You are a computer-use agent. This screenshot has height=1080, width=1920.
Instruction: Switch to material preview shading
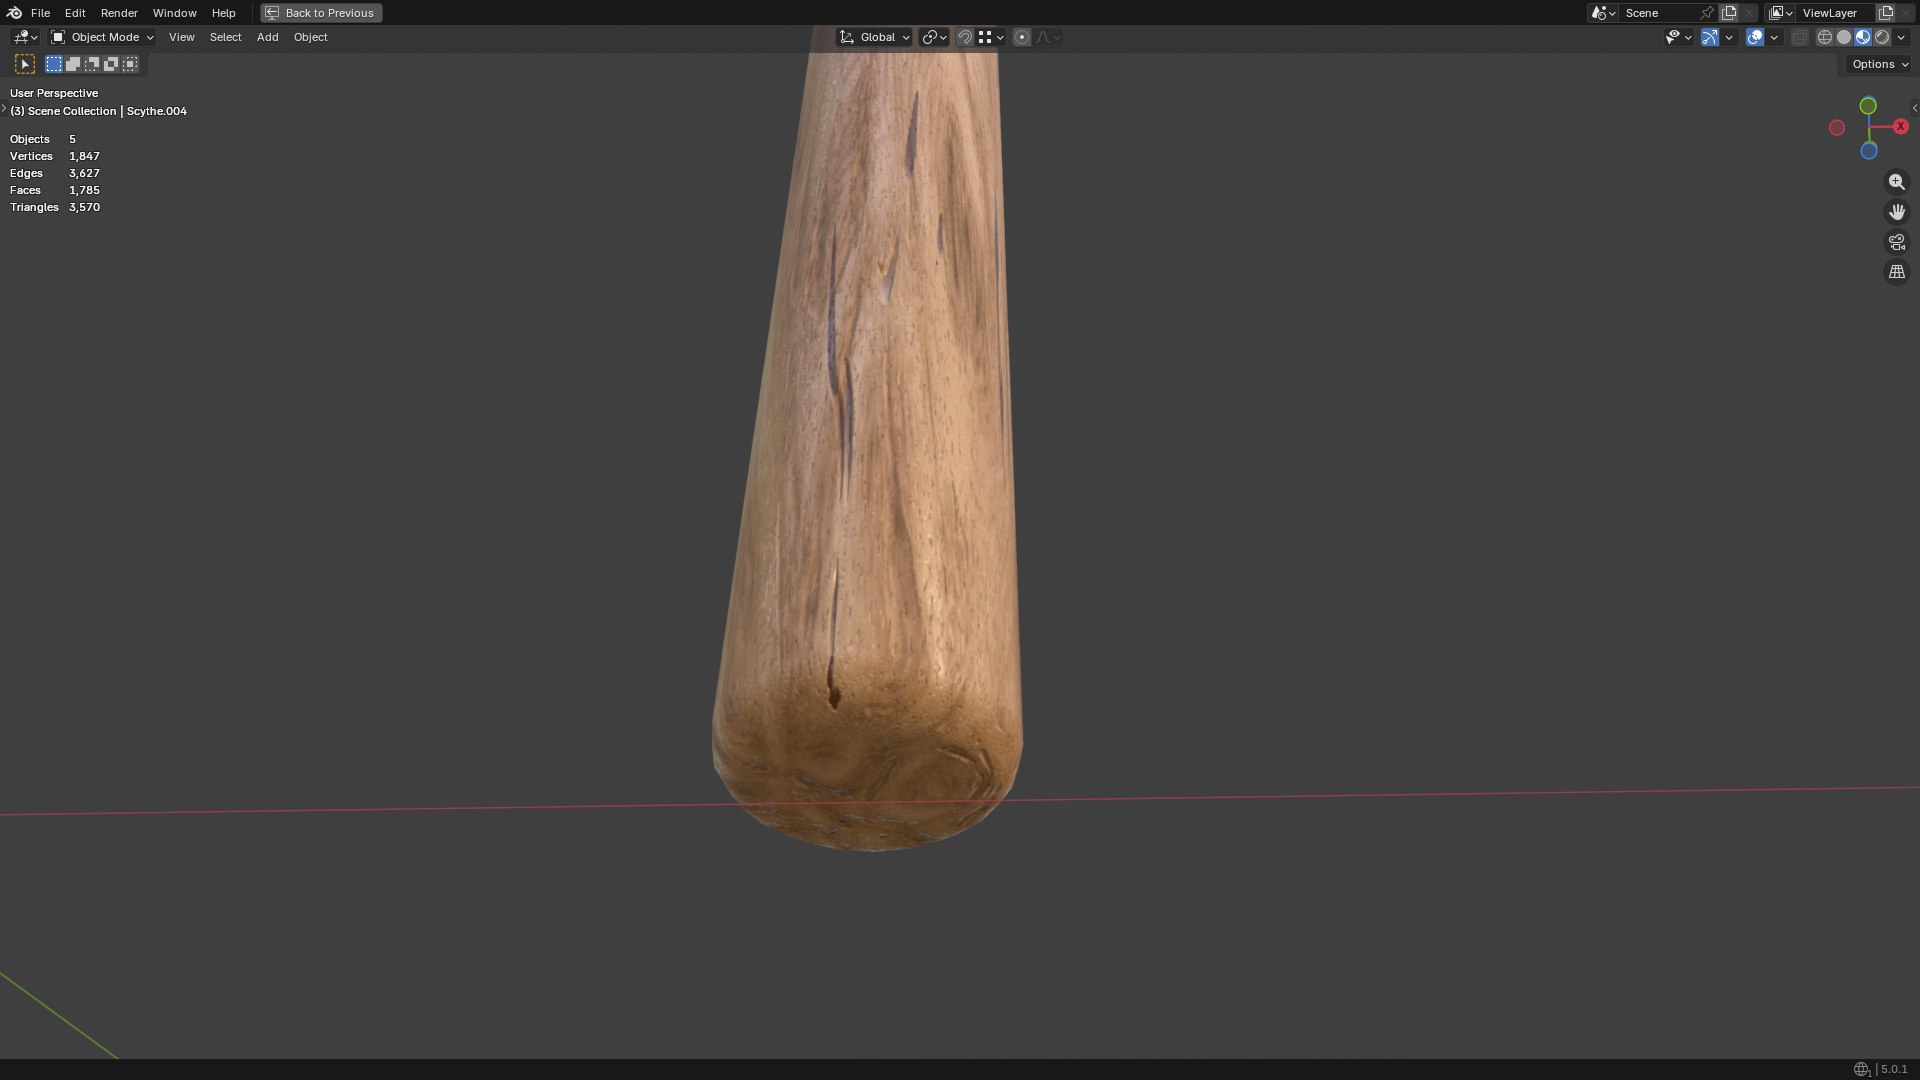tap(1863, 37)
